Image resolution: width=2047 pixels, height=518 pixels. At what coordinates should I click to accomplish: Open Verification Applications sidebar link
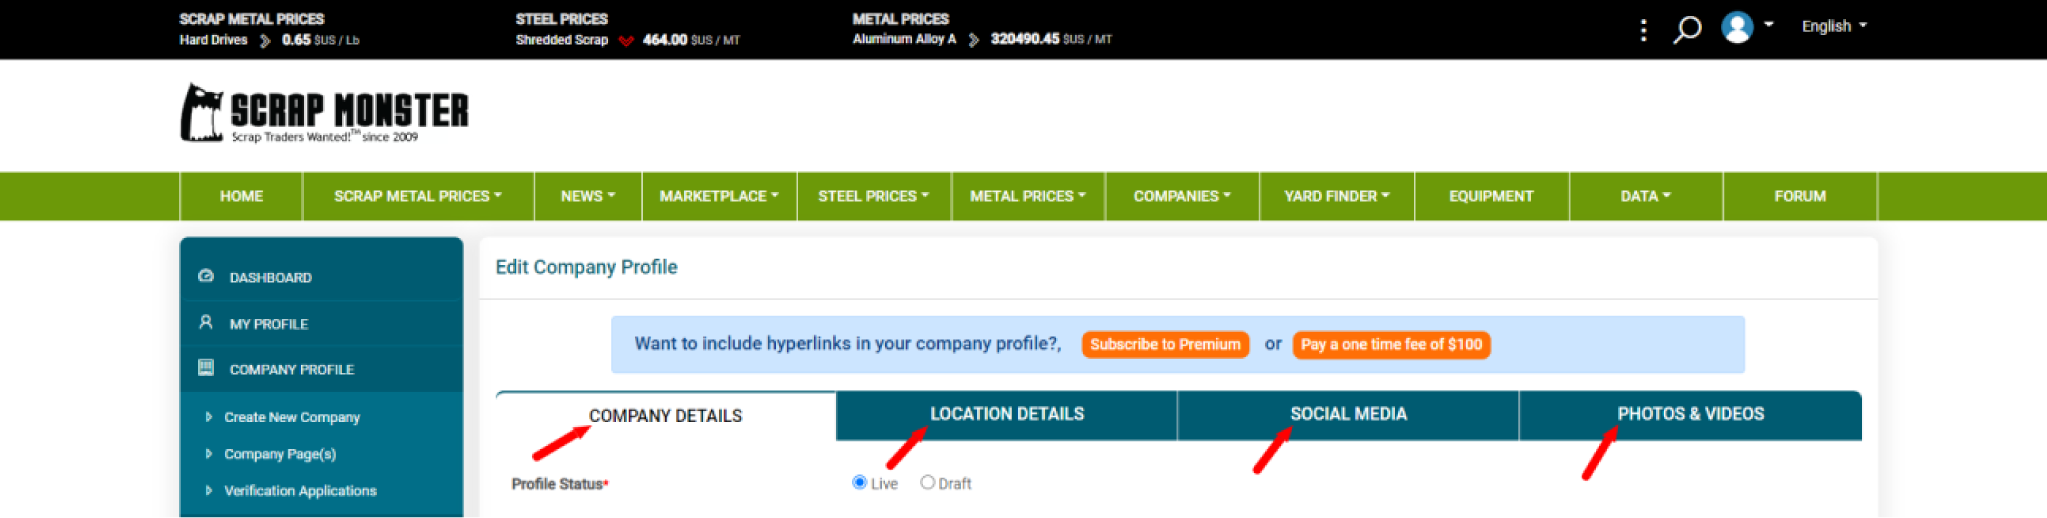pos(300,491)
